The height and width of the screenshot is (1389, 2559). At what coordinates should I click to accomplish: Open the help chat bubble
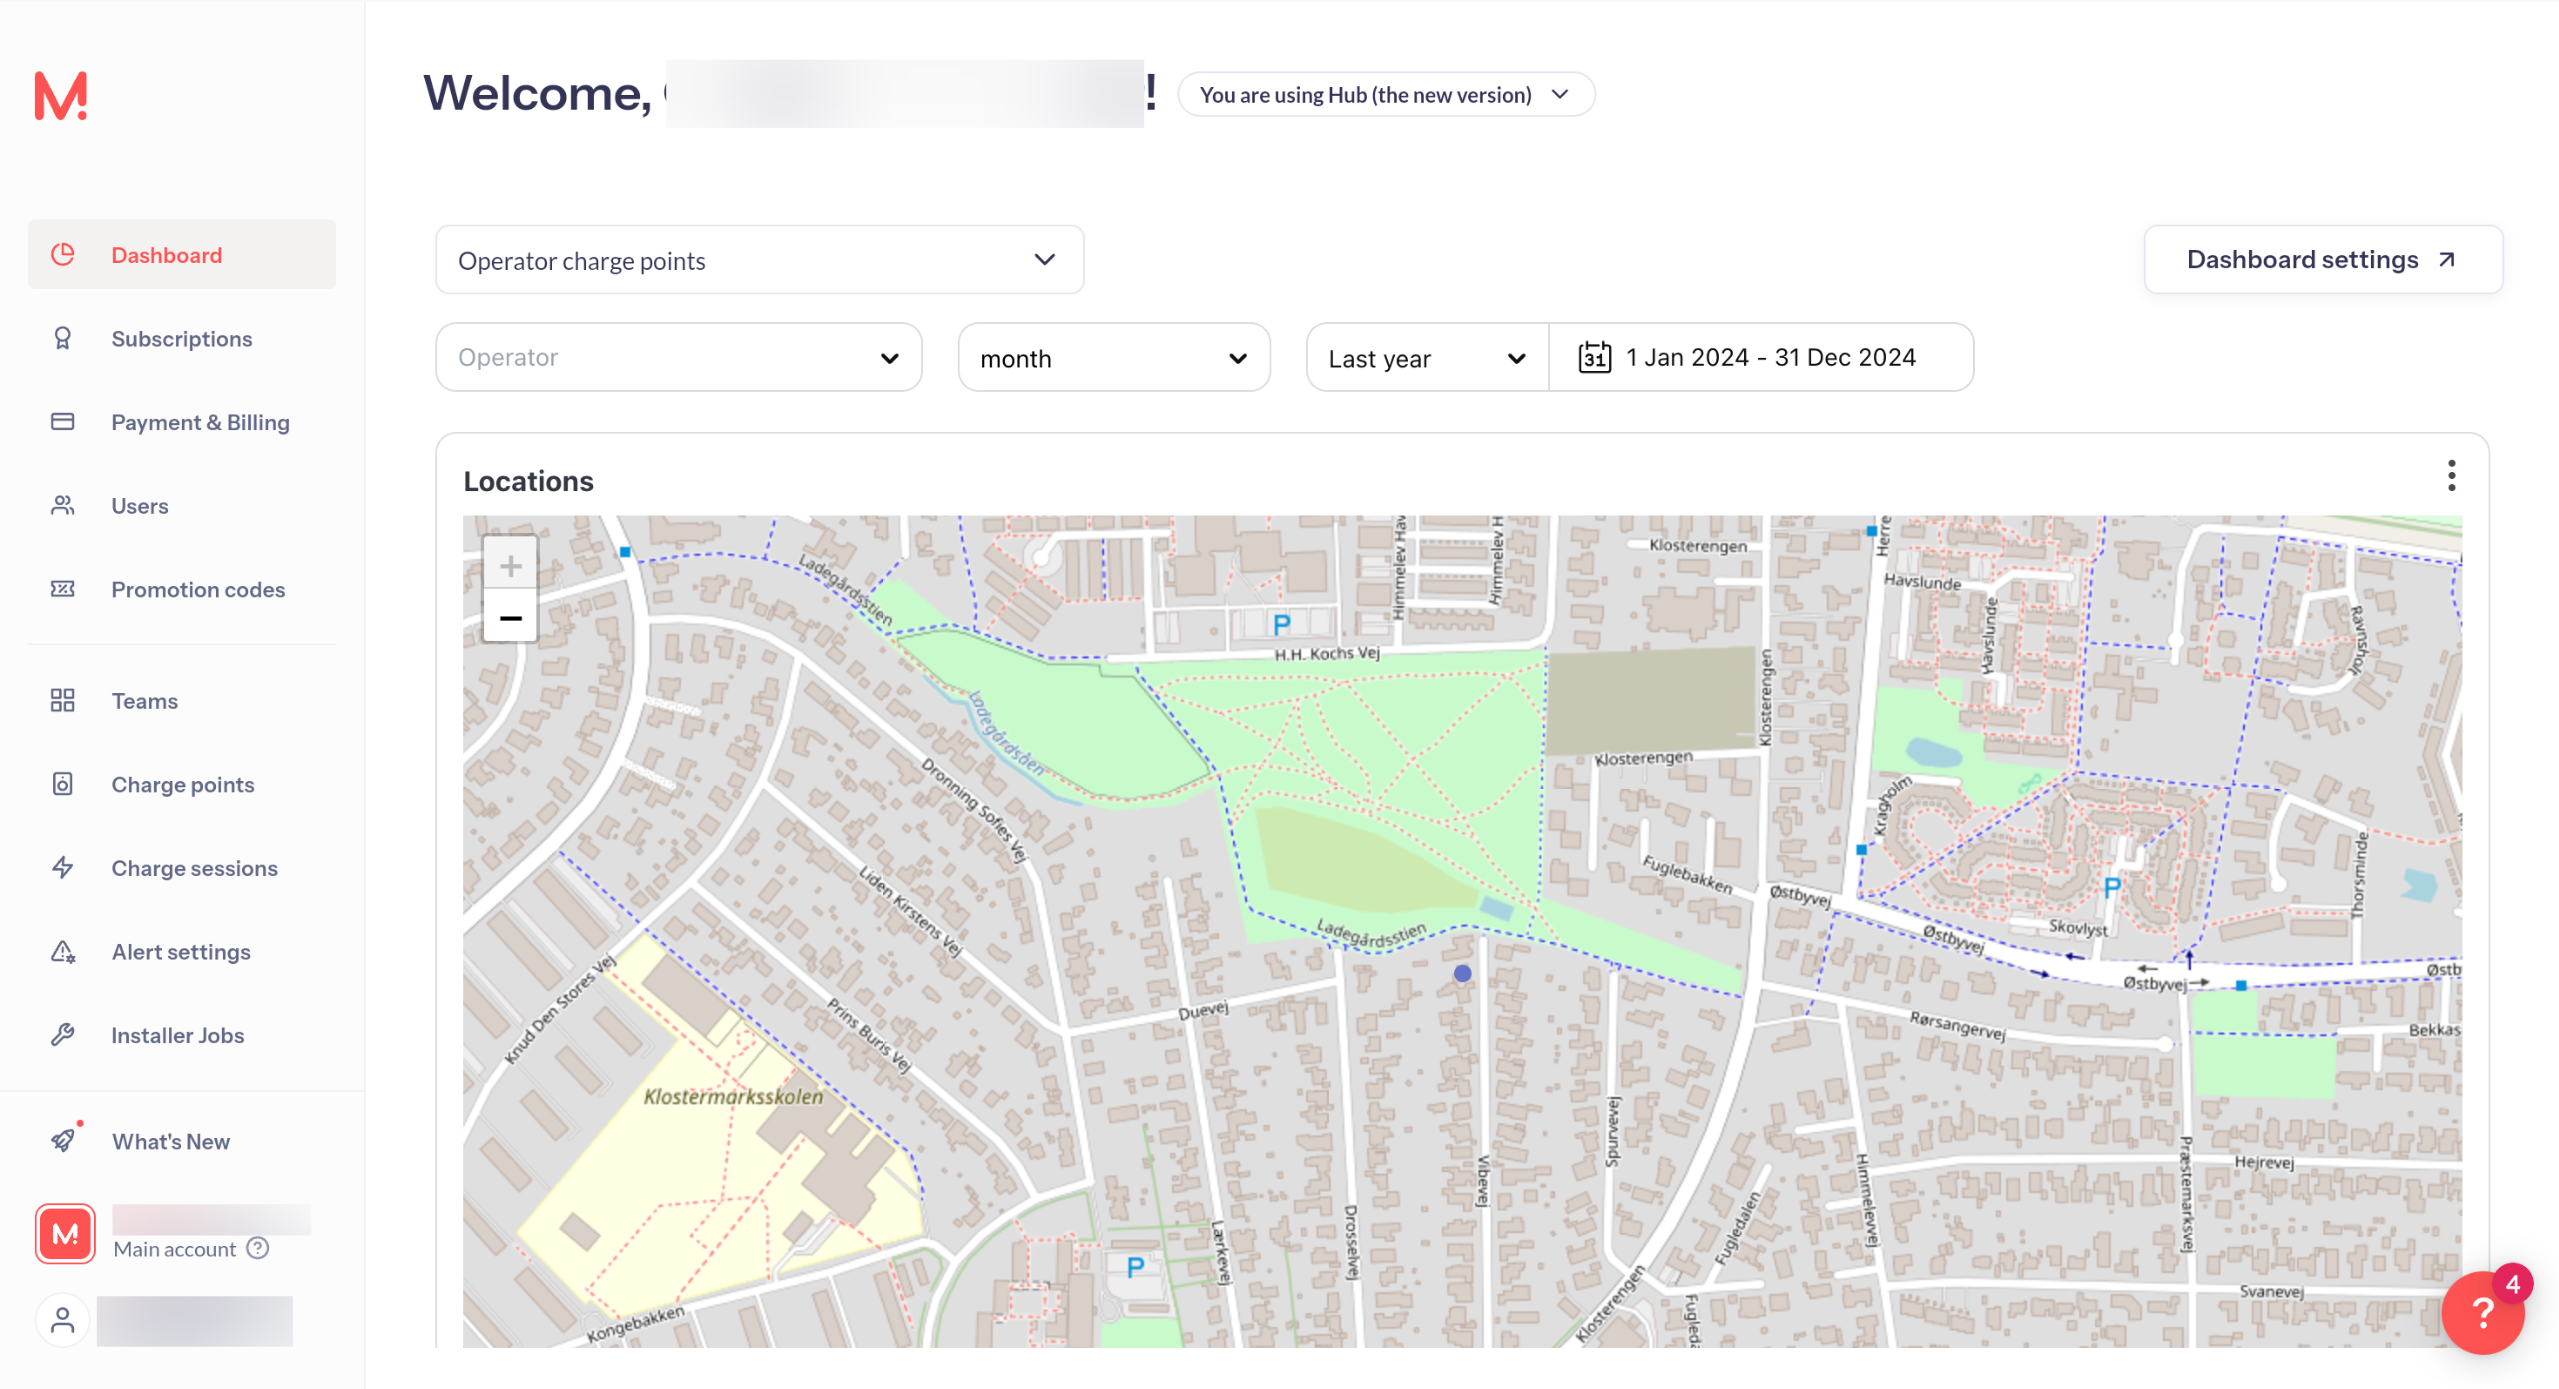click(x=2481, y=1312)
